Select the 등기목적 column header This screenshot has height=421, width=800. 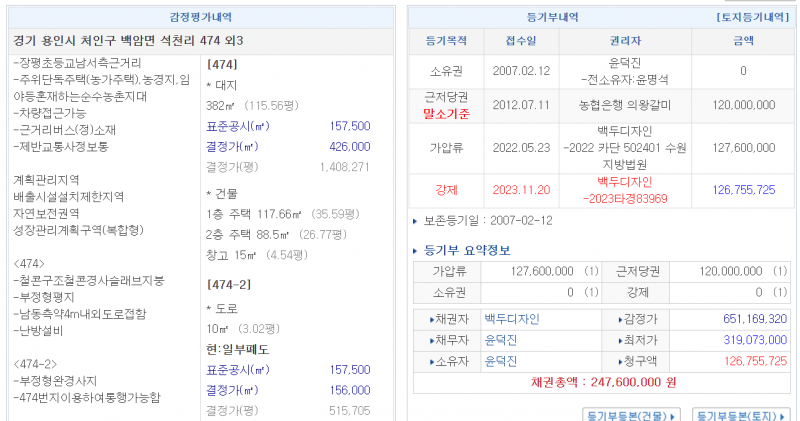(446, 42)
